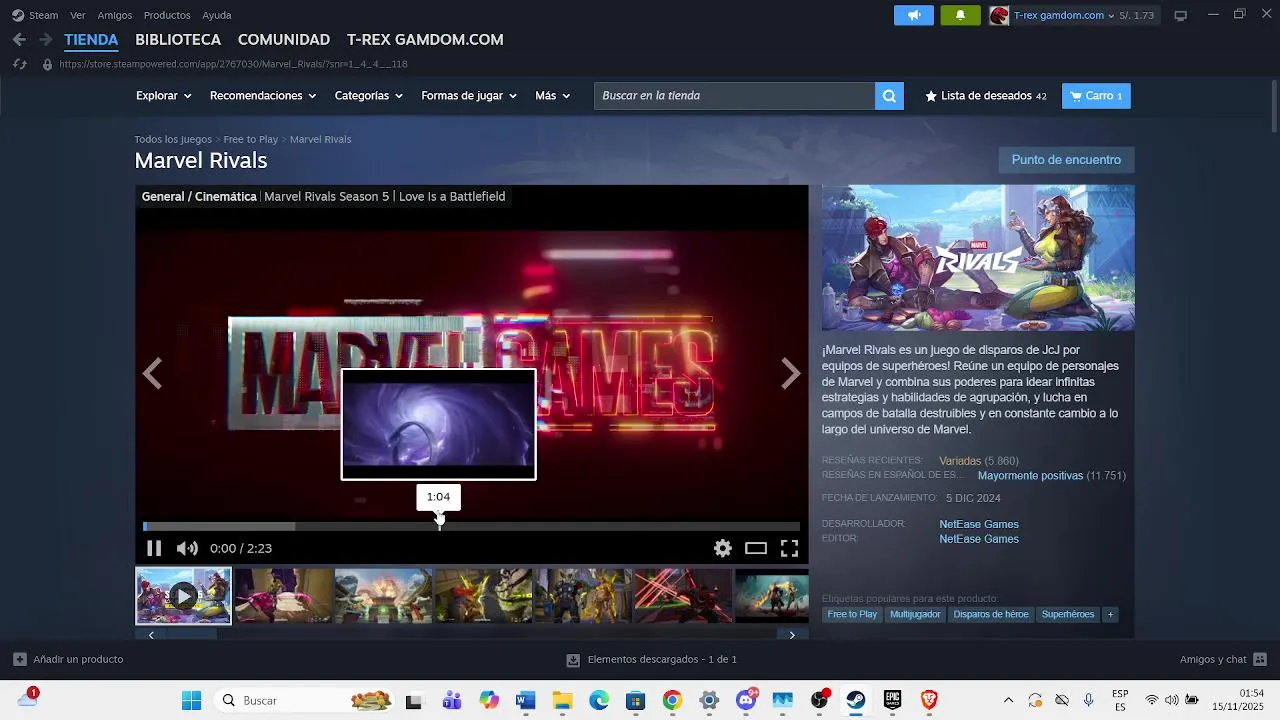1280x720 pixels.
Task: Open Amigos y chat
Action: 1223,660
